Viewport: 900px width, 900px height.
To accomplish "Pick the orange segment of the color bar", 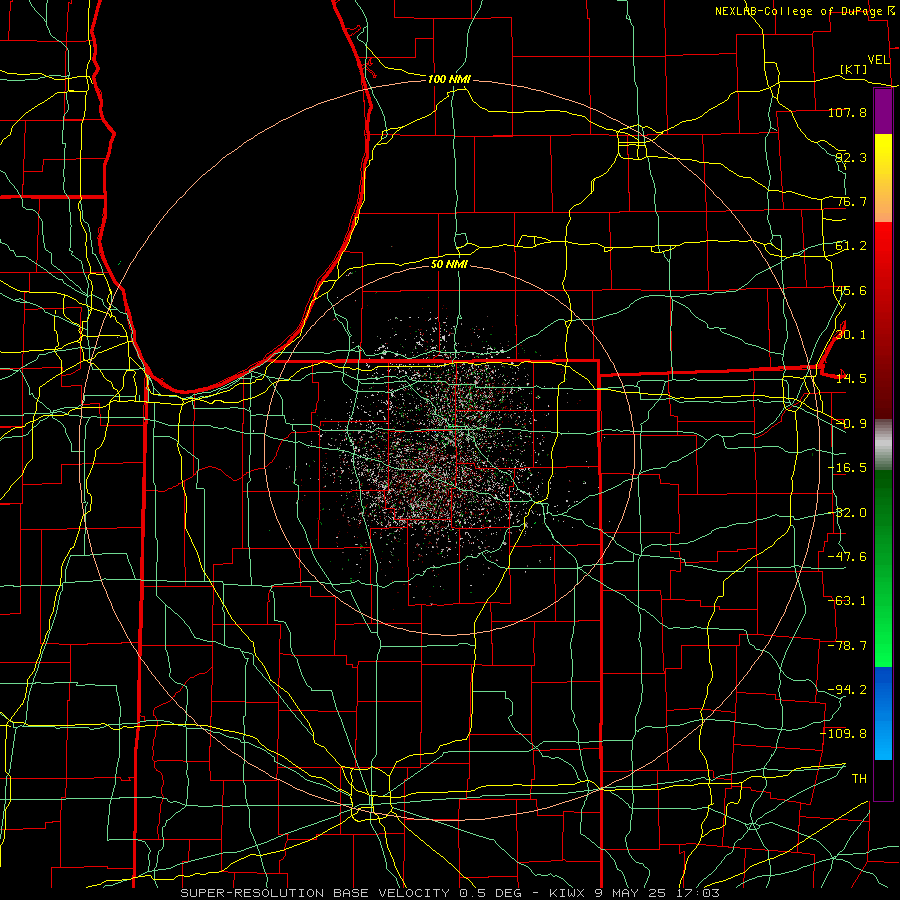I will (x=883, y=201).
